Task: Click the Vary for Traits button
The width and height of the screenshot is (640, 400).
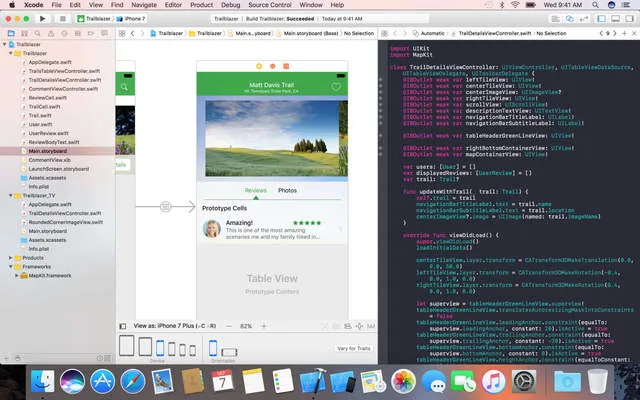Action: [x=353, y=349]
